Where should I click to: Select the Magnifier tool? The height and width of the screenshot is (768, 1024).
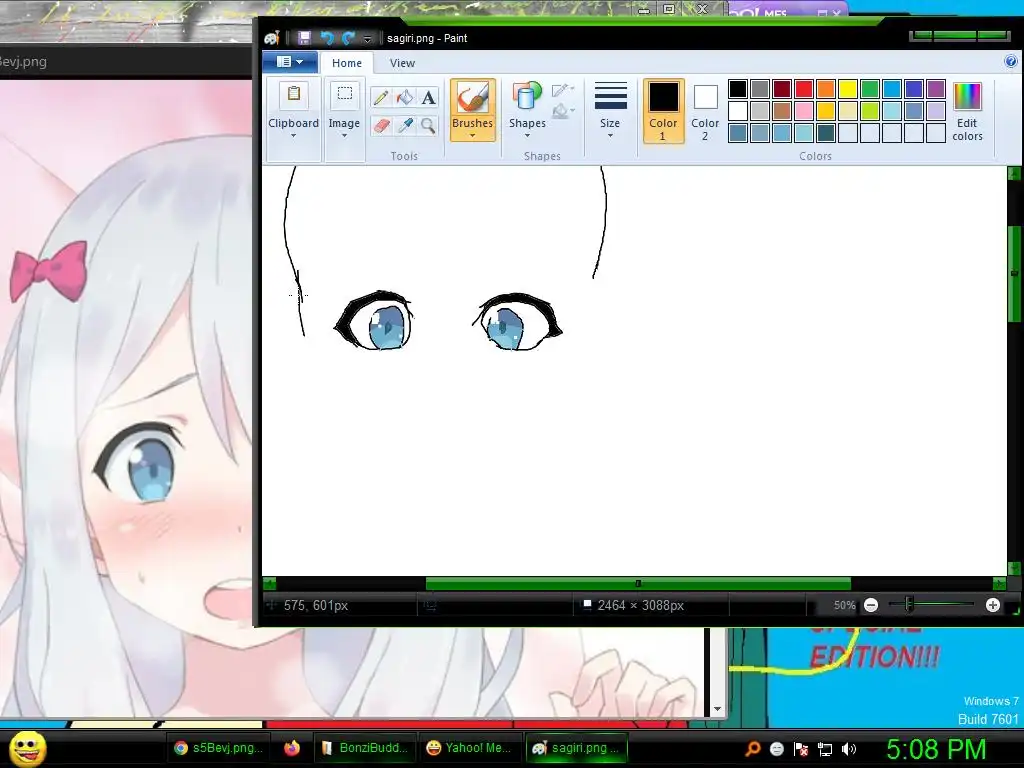[428, 125]
